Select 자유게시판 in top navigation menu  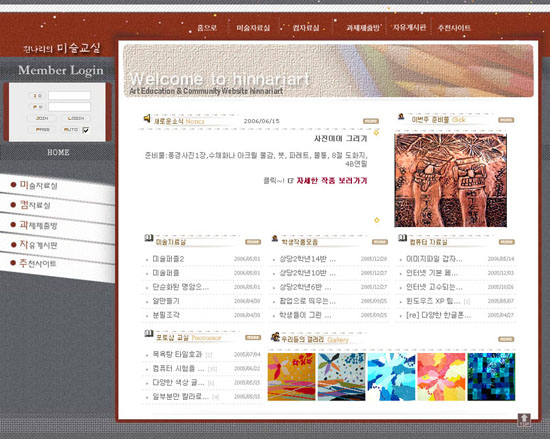coord(409,27)
